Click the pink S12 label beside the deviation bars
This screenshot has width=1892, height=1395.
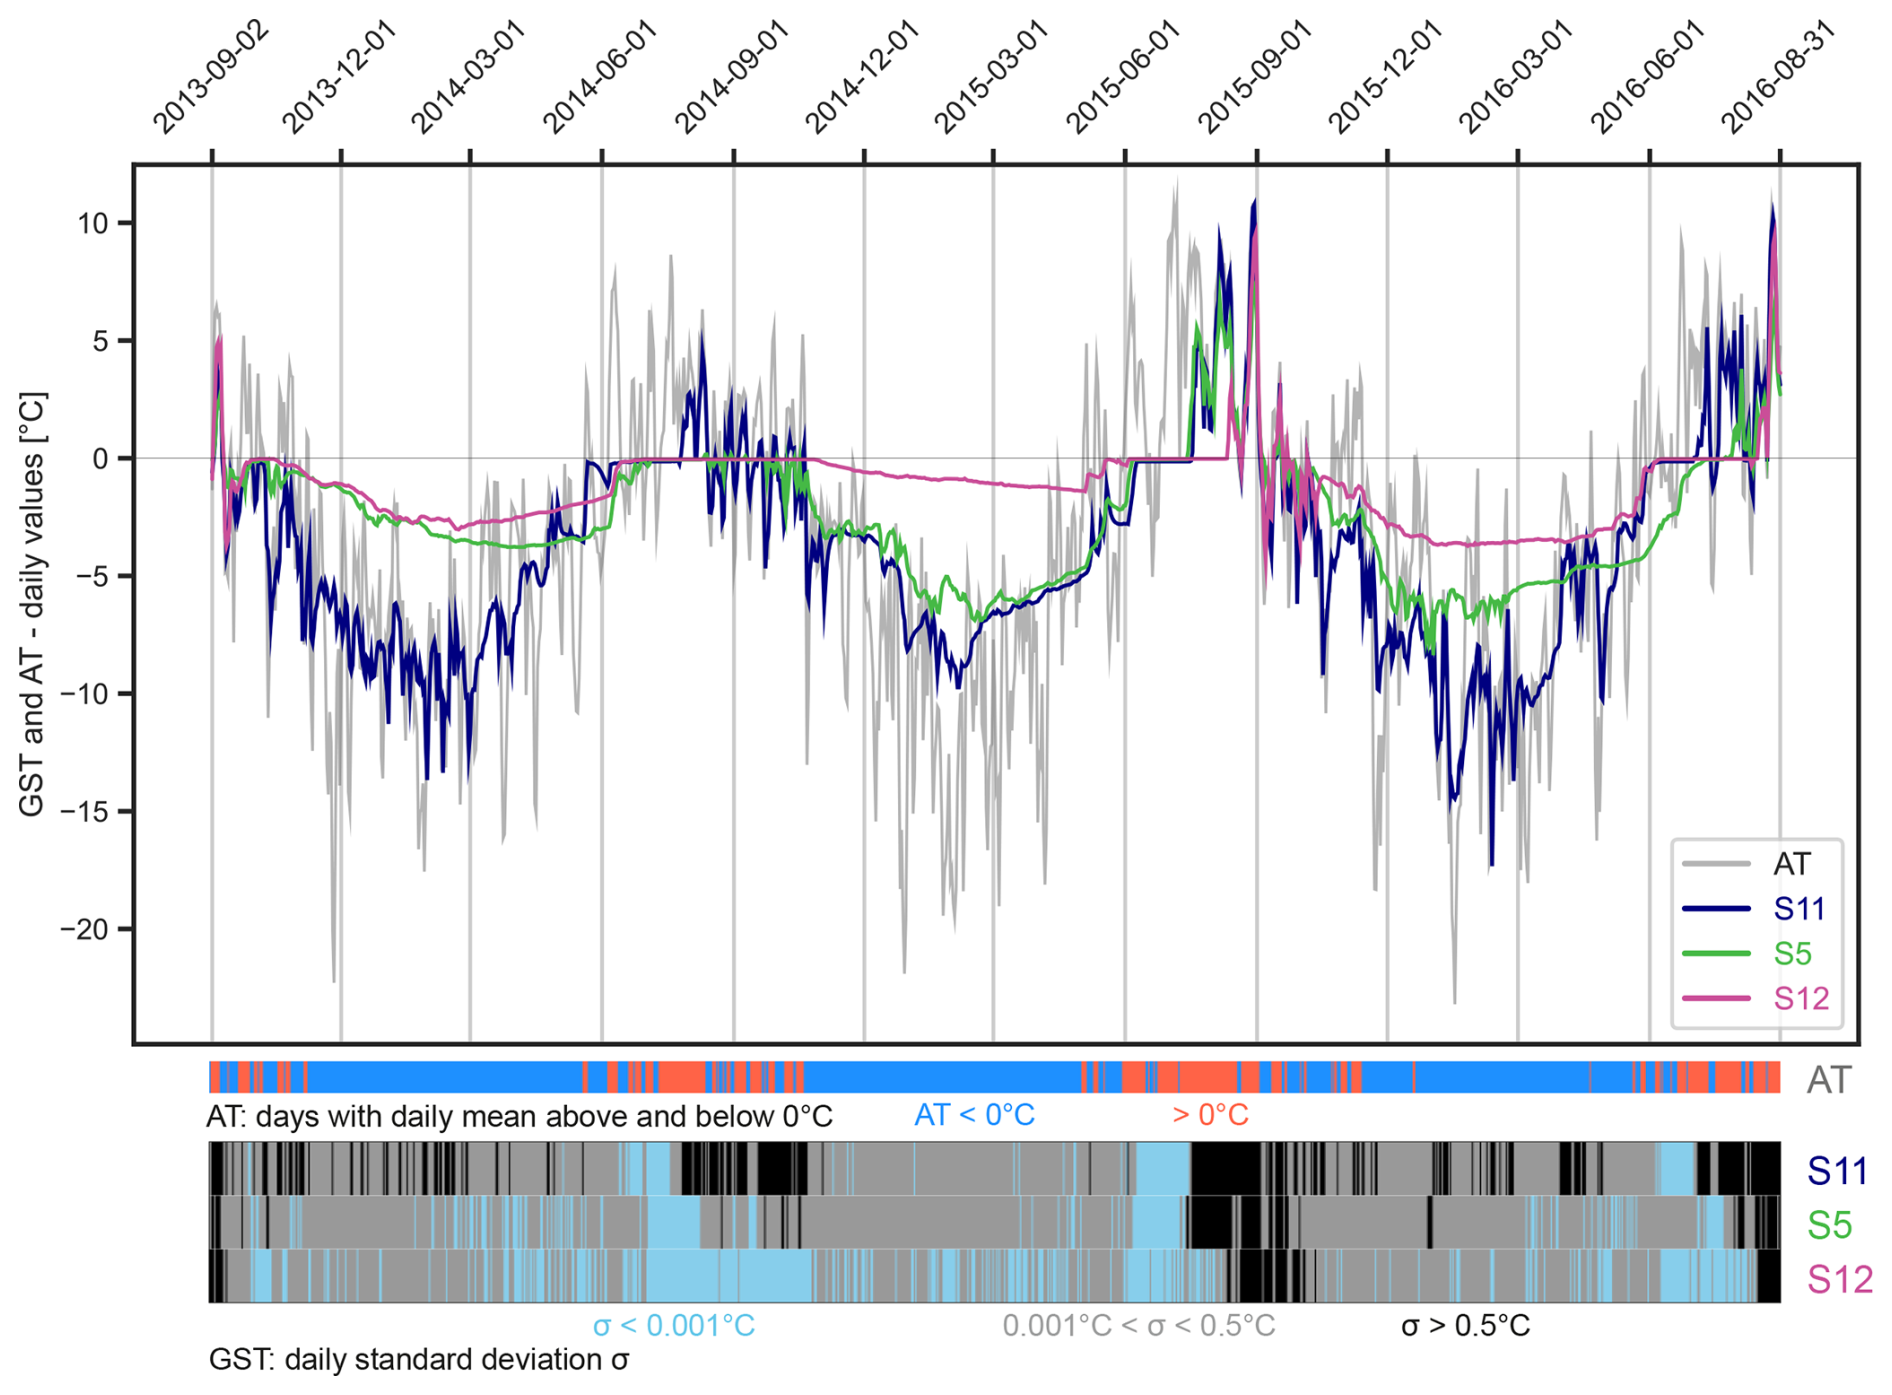[1839, 1279]
